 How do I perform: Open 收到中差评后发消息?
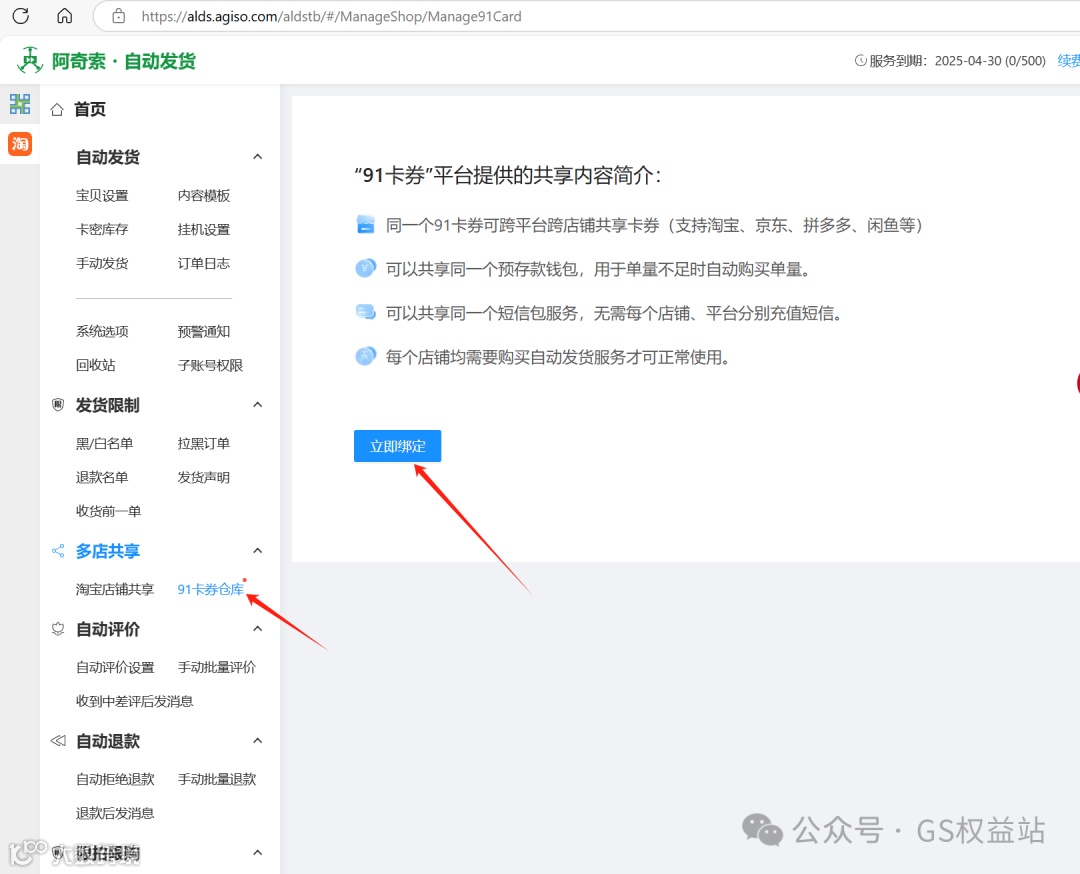[134, 701]
